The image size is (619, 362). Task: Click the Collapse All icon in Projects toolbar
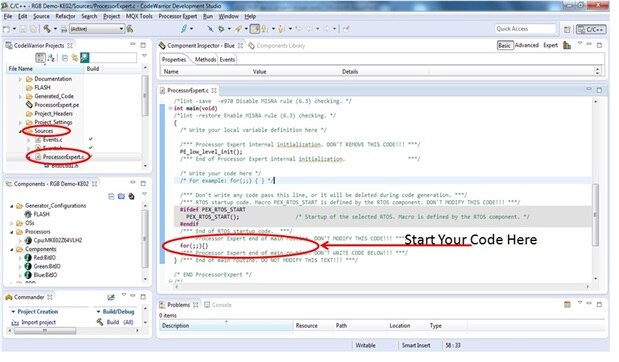click(65, 58)
